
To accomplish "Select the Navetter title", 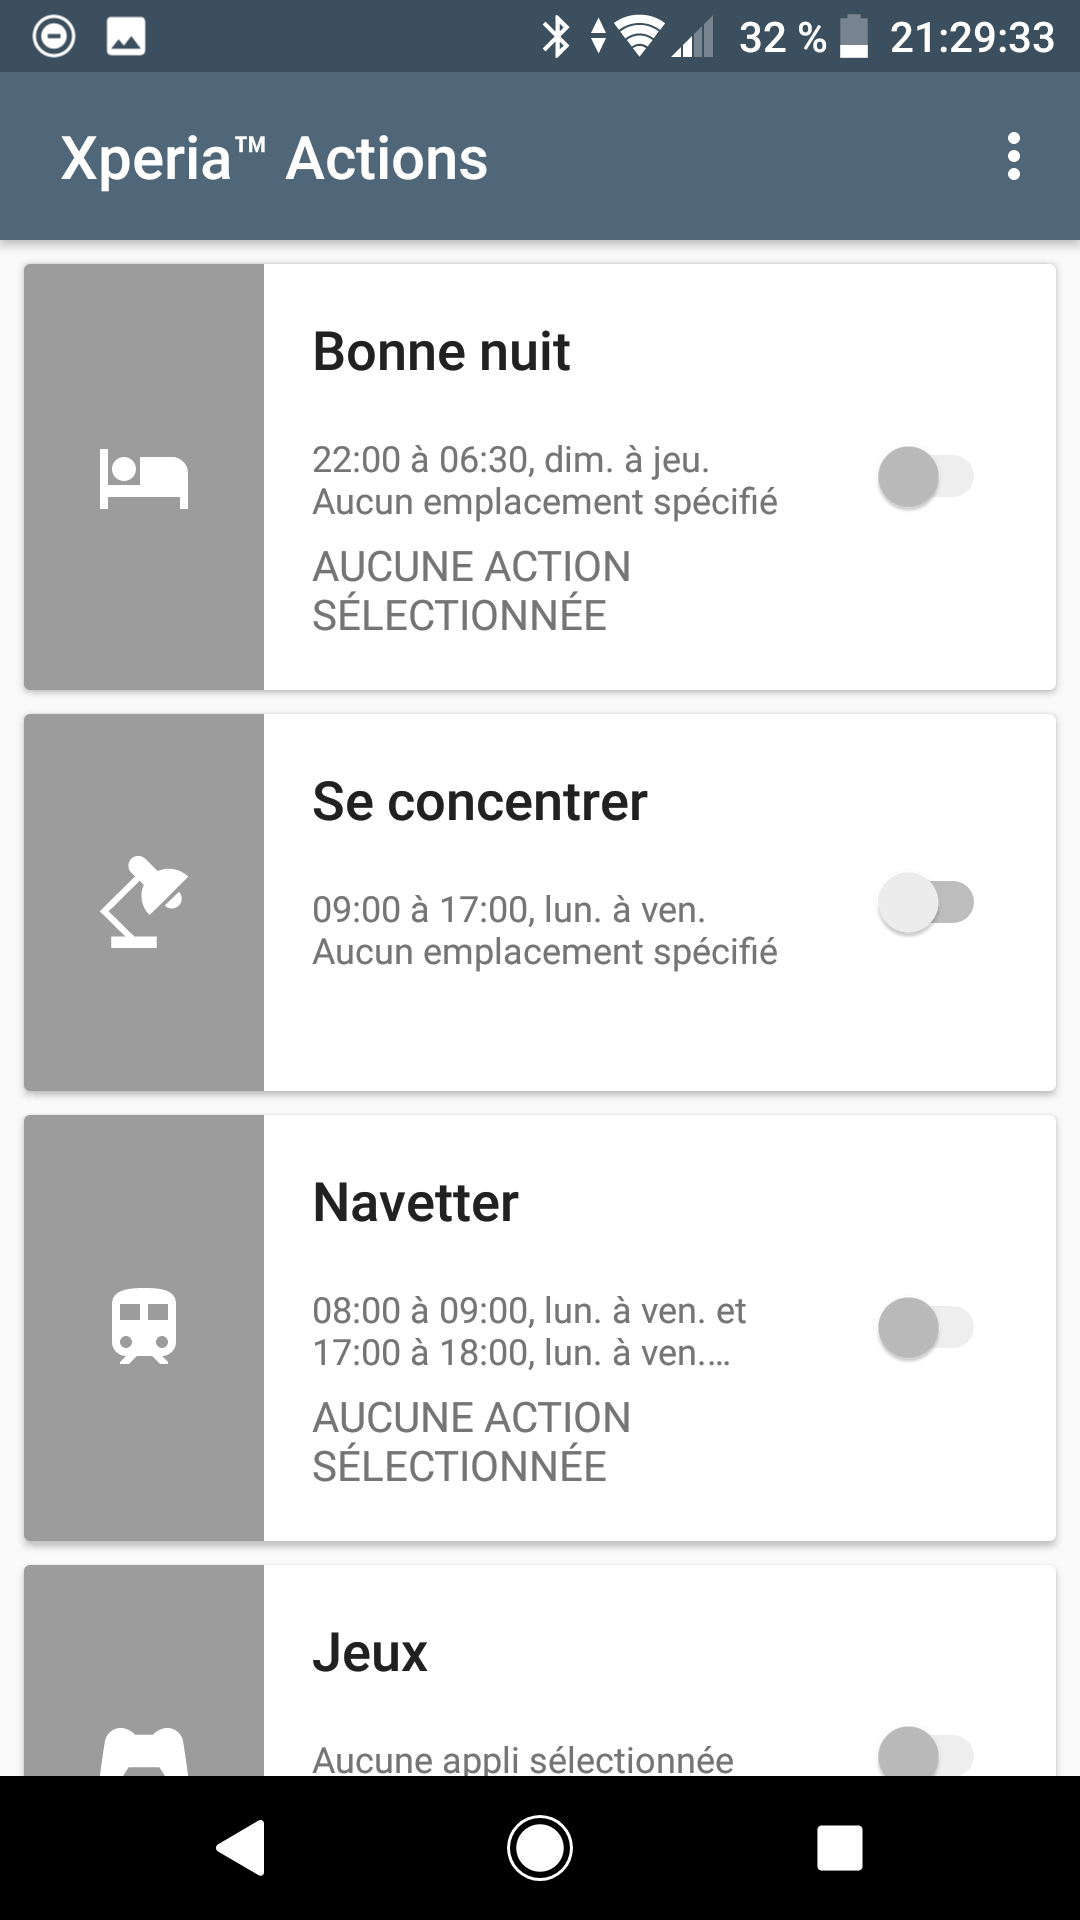I will click(x=416, y=1202).
